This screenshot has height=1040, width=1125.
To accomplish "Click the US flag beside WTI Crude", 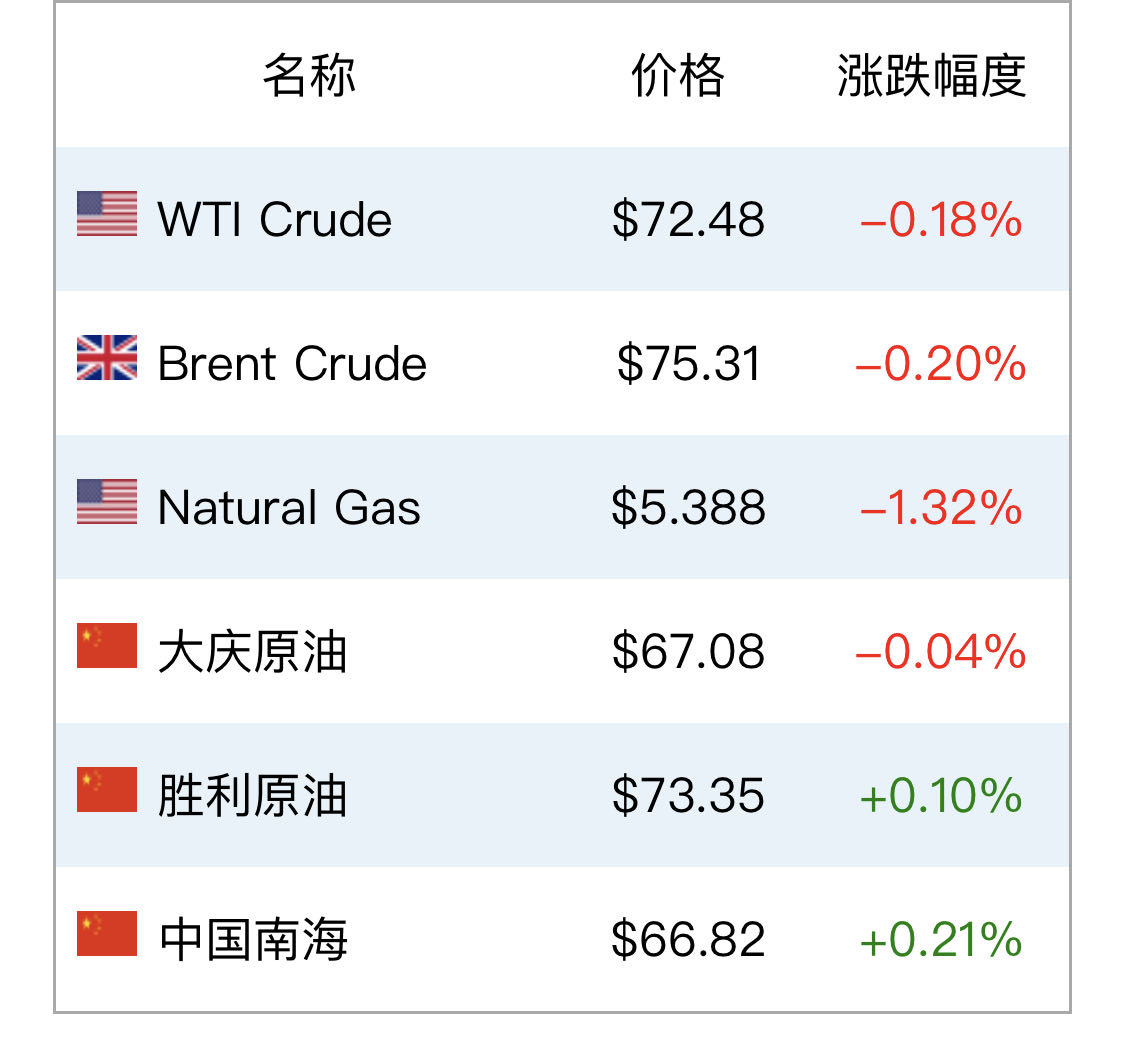I will pyautogui.click(x=107, y=214).
